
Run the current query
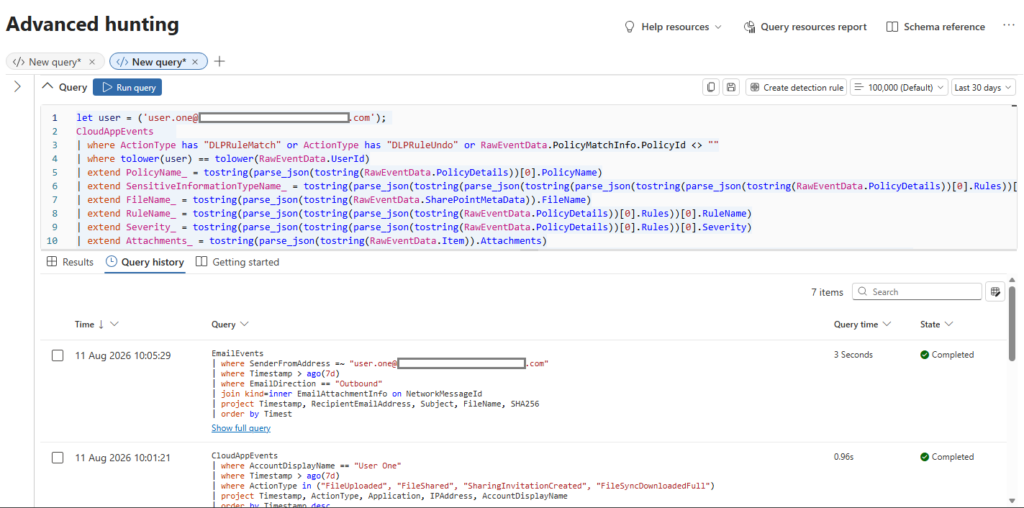tap(127, 87)
